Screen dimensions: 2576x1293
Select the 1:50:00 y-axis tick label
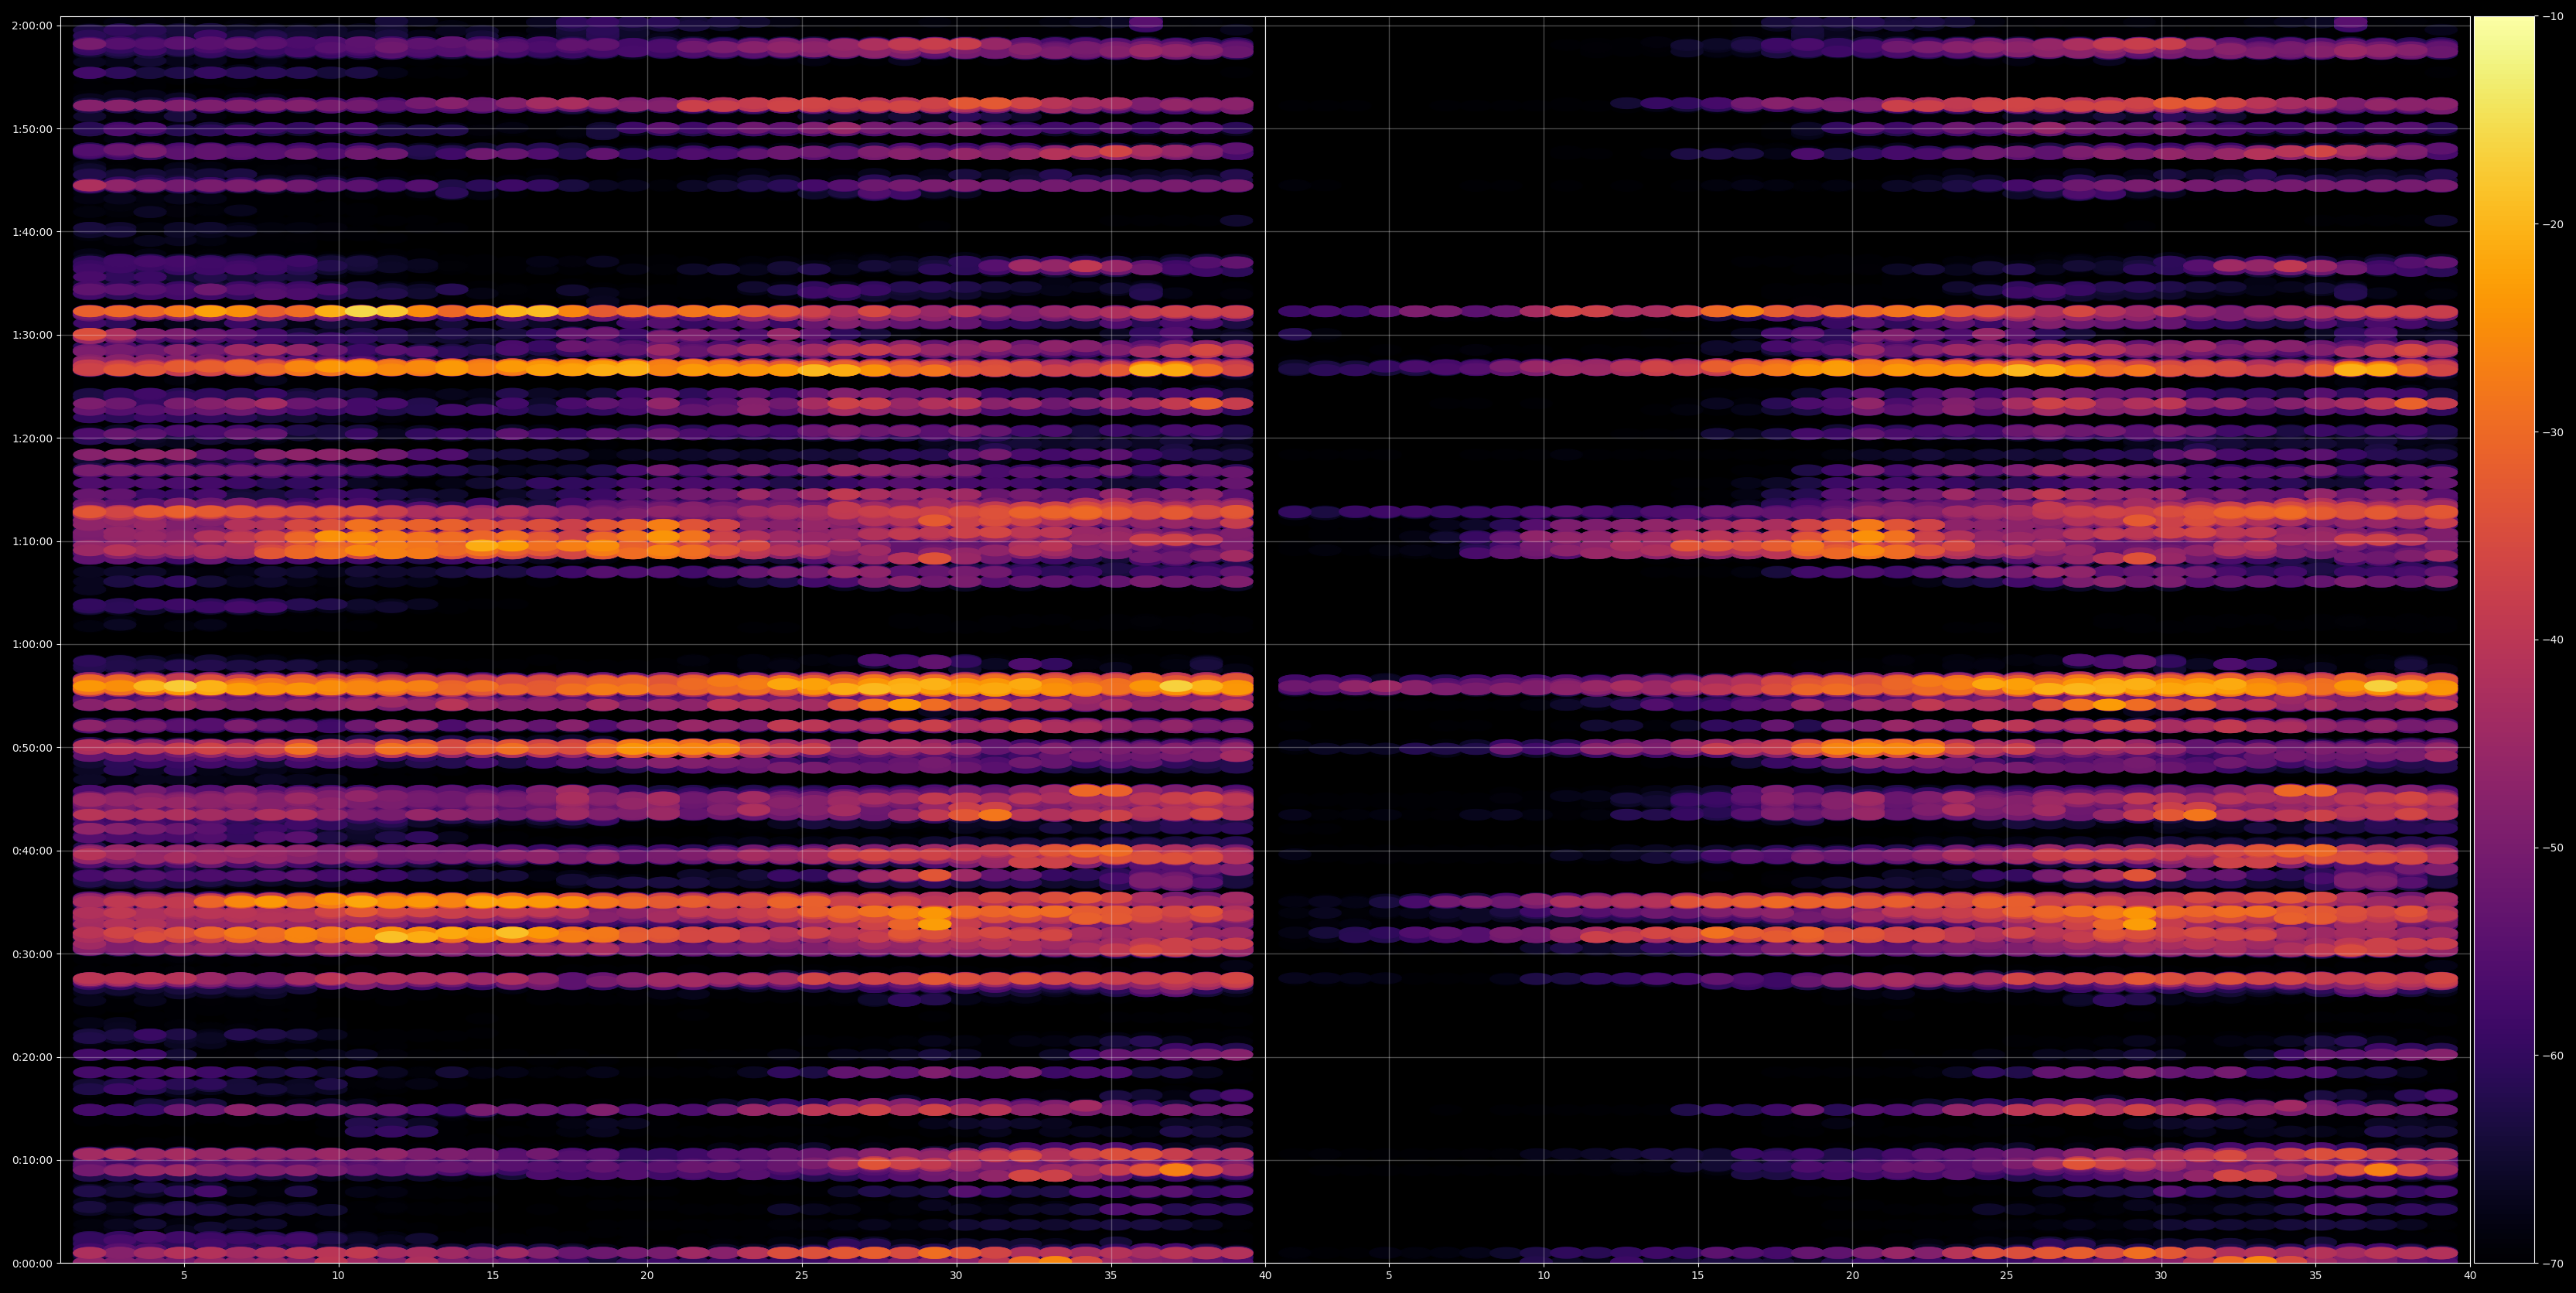(x=33, y=129)
